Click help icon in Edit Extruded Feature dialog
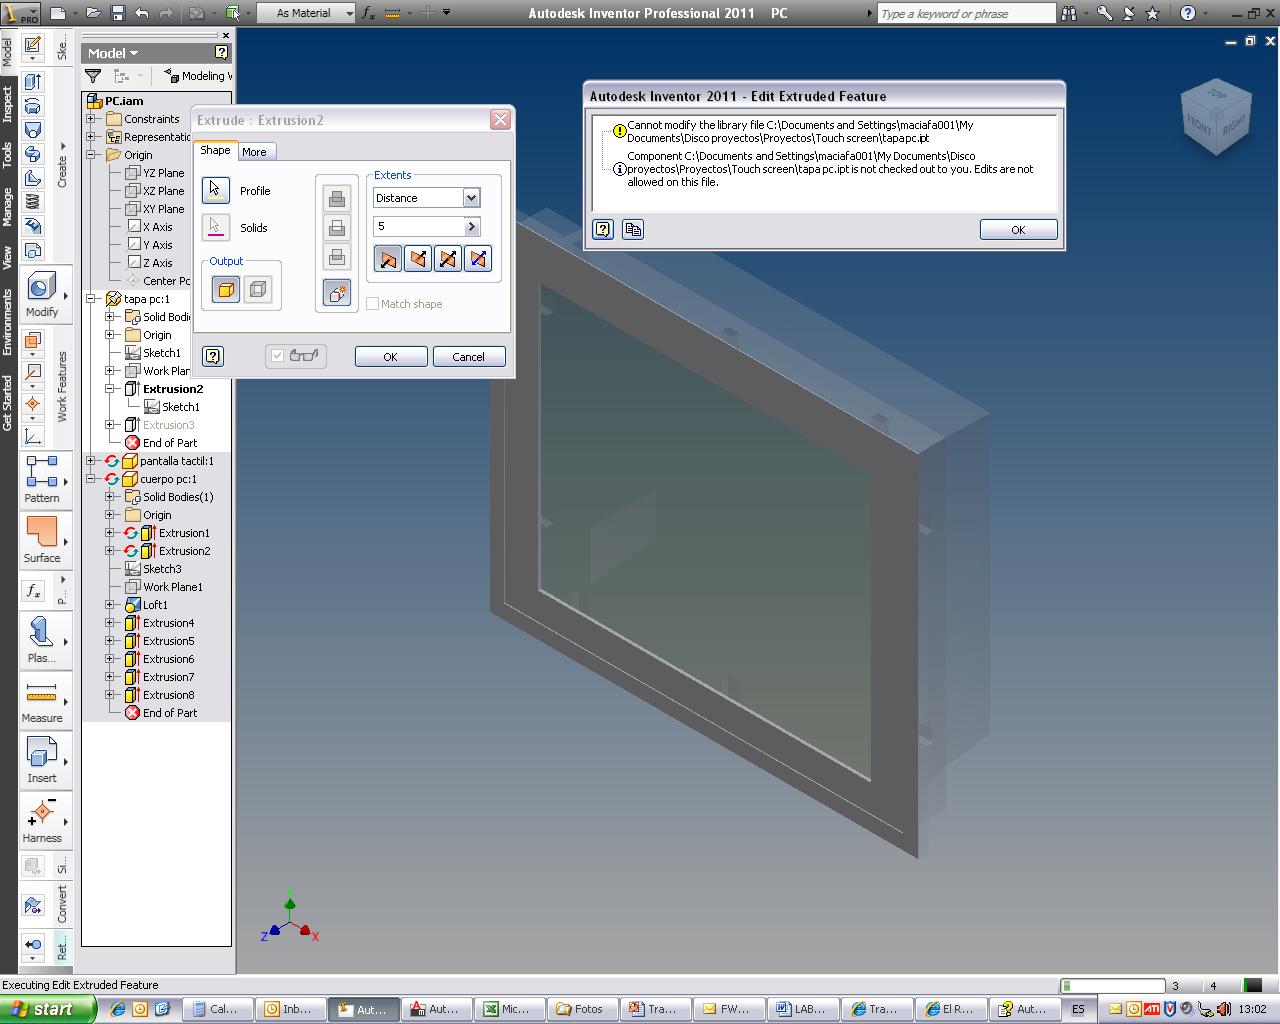 603,230
